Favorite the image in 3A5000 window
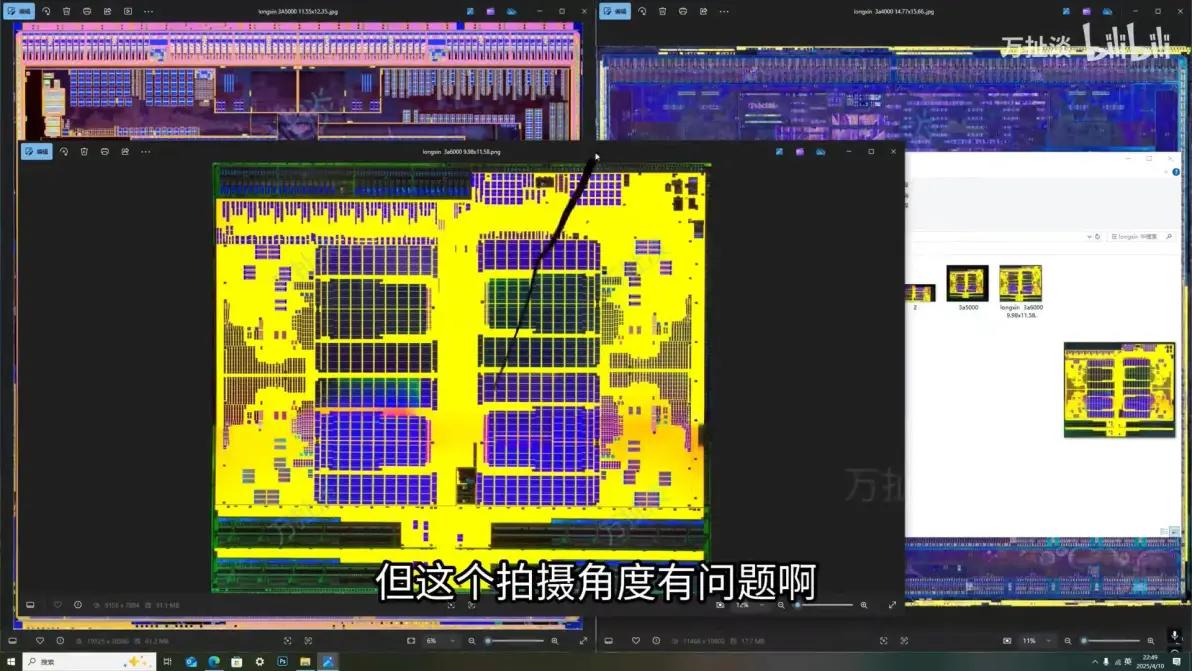1192x671 pixels. pos(40,641)
